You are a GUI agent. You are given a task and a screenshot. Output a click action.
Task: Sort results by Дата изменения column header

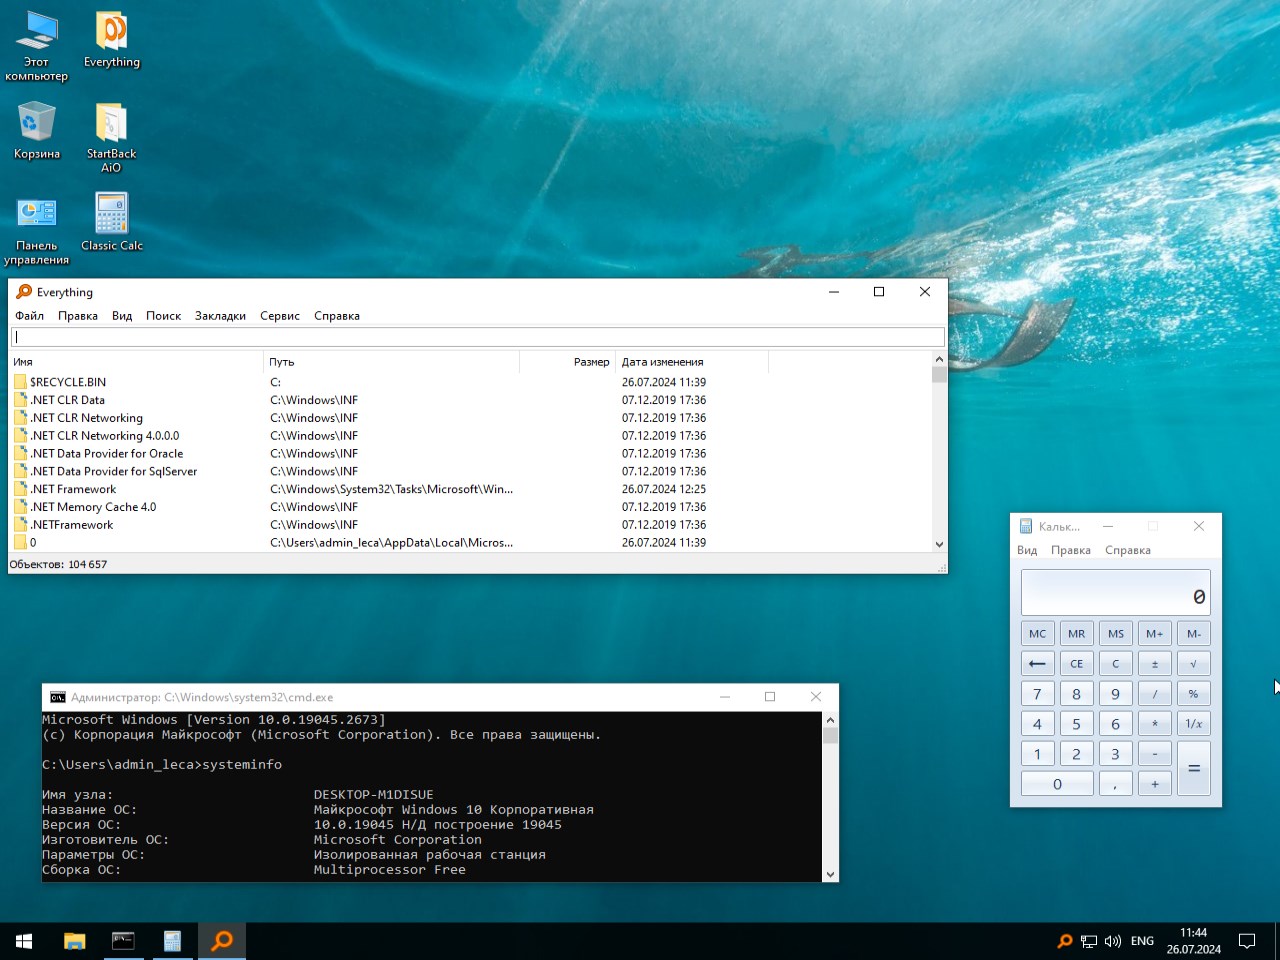(x=662, y=362)
